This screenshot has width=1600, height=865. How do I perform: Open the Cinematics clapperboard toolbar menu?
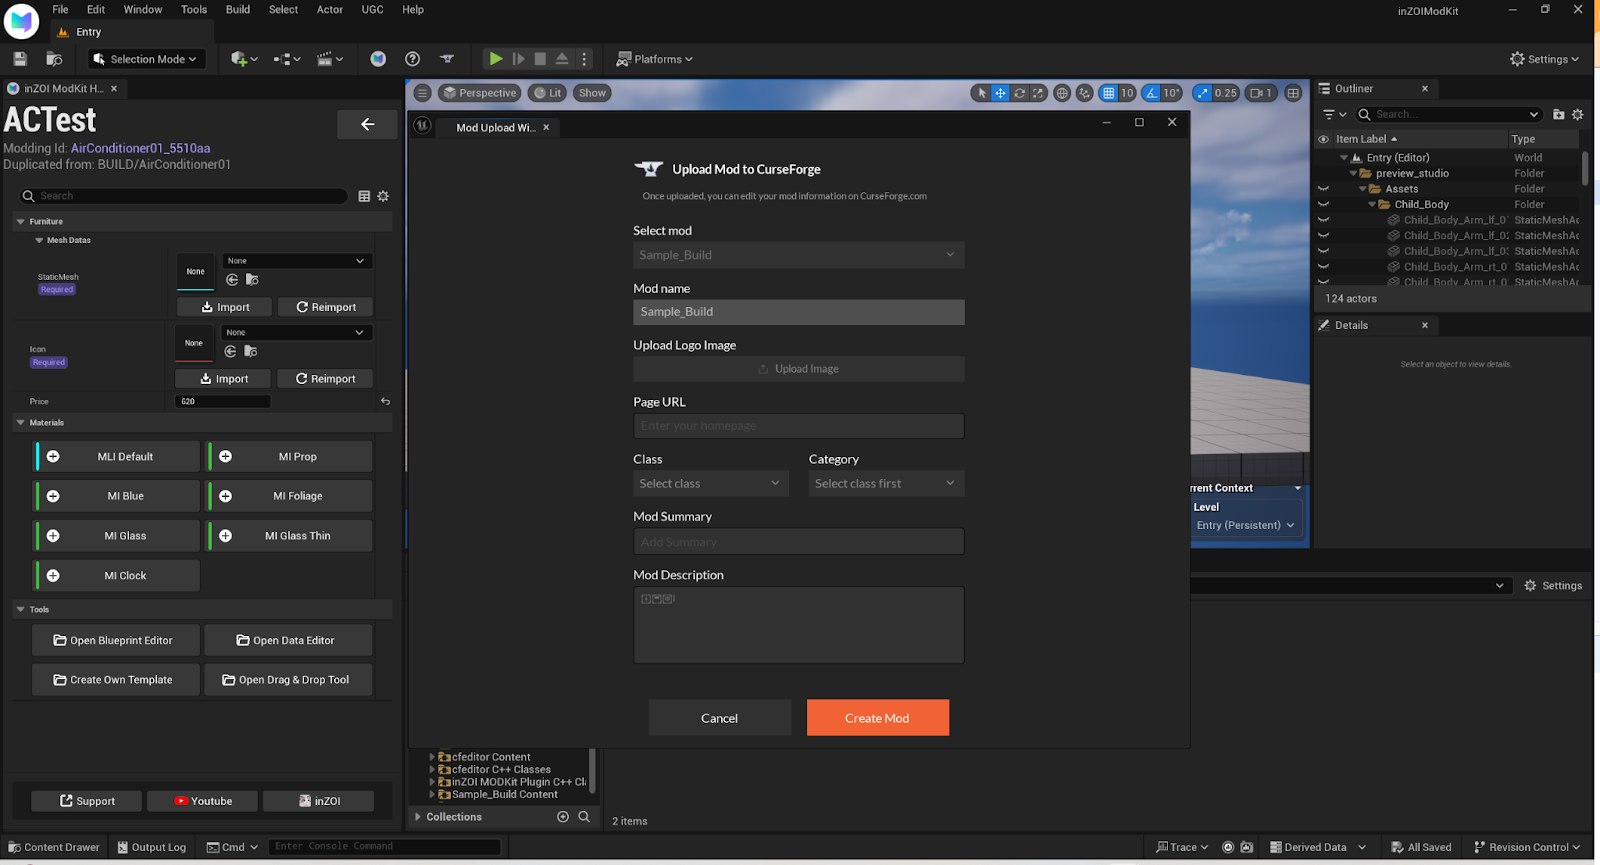pyautogui.click(x=330, y=59)
